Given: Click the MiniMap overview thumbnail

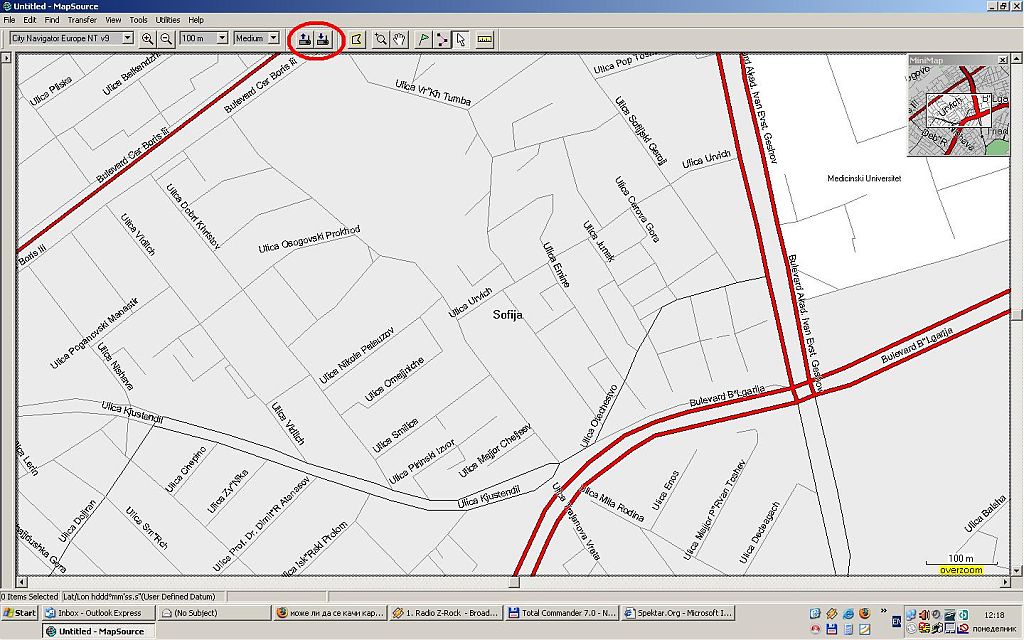Looking at the screenshot, I should point(958,107).
